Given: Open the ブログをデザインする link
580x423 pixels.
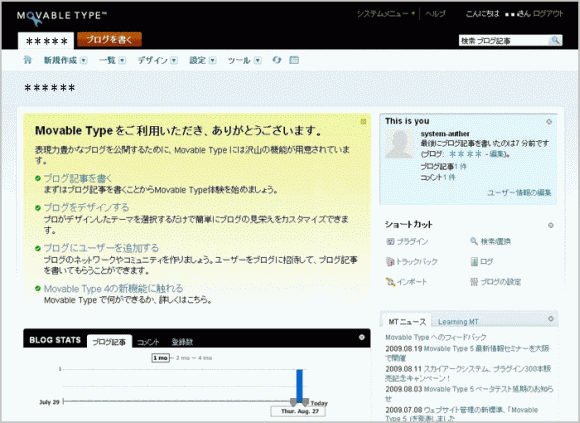Looking at the screenshot, I should [x=87, y=207].
